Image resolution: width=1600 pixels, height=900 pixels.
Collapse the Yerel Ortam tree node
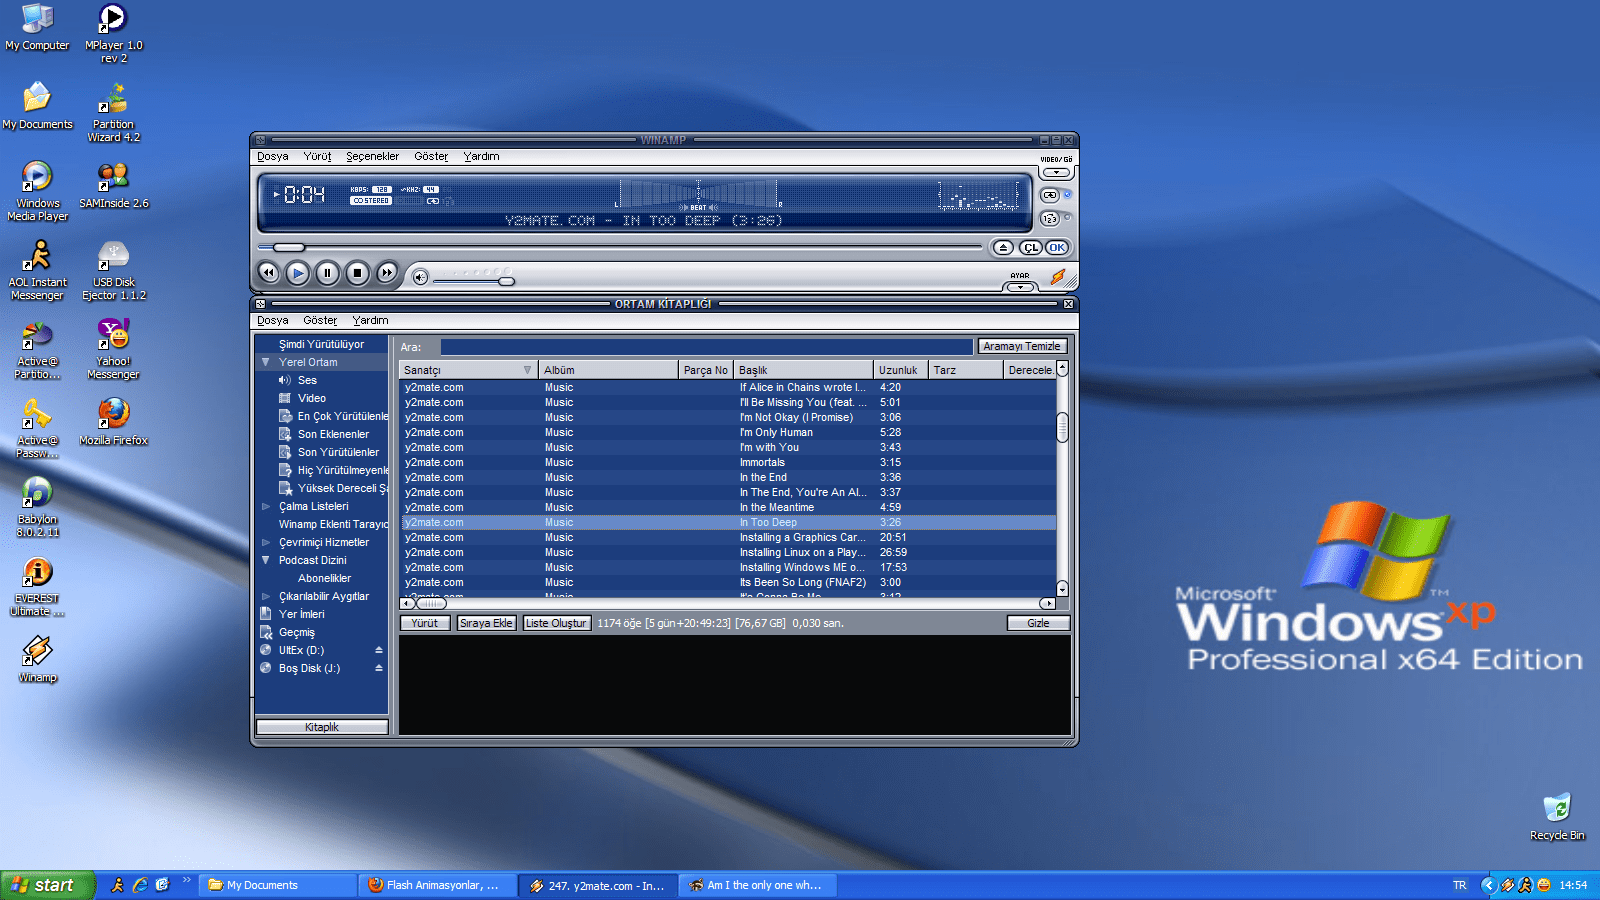(266, 362)
